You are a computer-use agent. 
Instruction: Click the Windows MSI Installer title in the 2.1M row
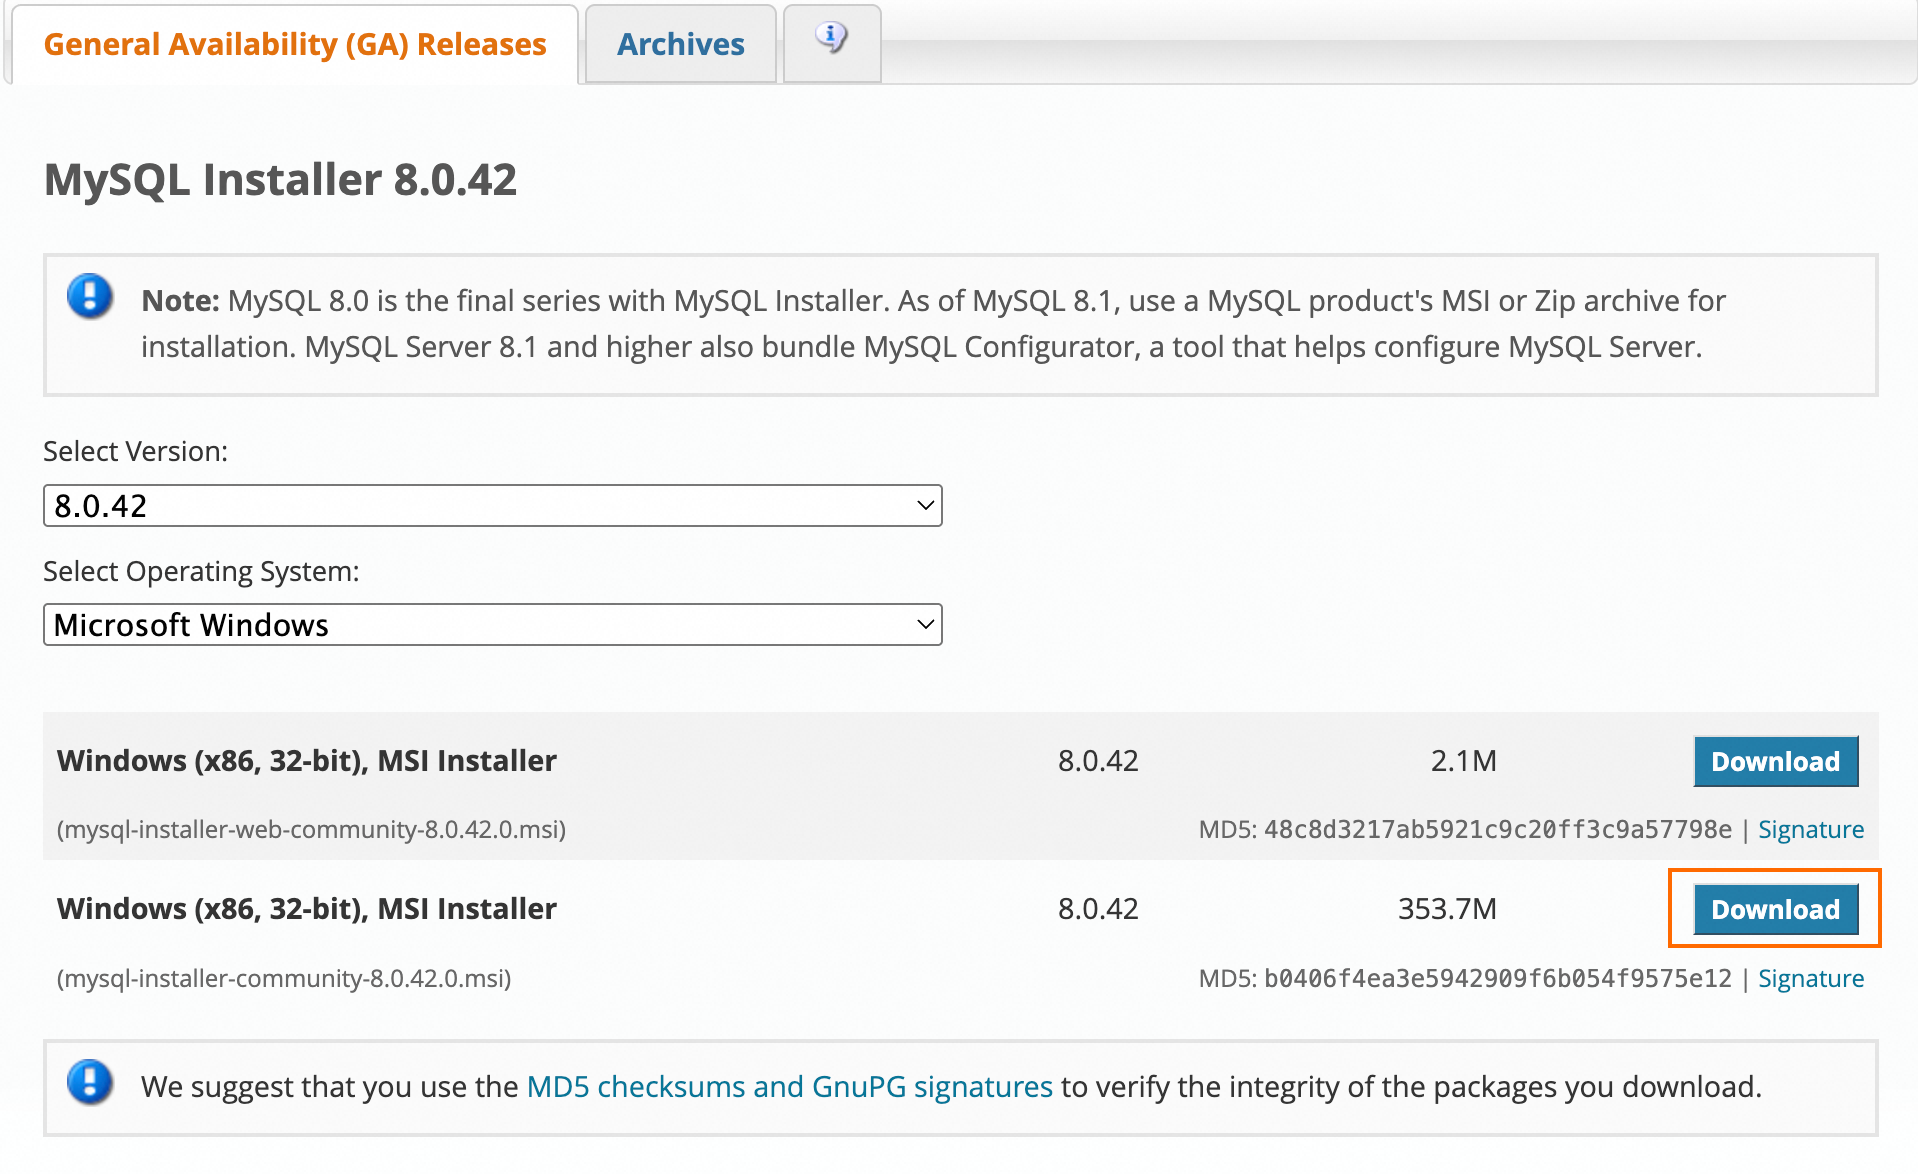(x=306, y=762)
